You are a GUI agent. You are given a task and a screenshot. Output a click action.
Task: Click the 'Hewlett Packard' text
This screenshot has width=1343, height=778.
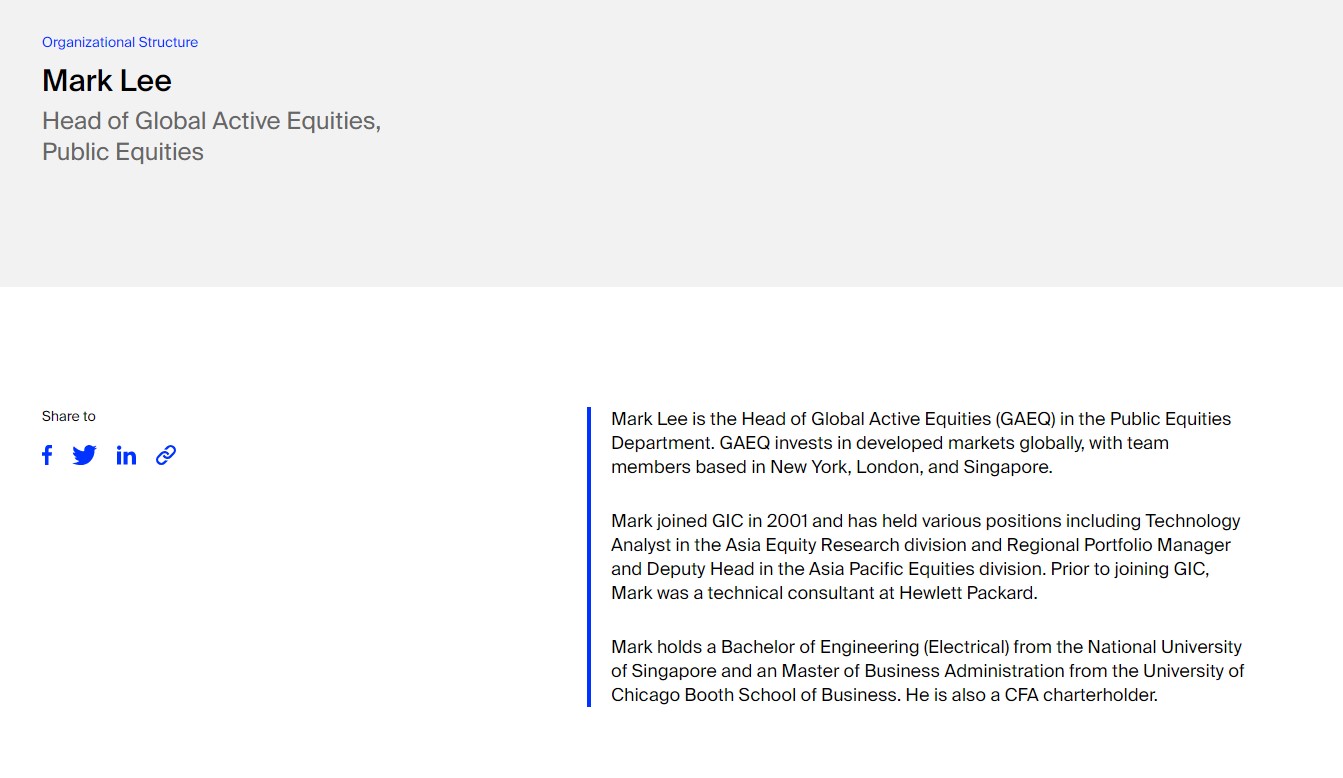point(967,593)
